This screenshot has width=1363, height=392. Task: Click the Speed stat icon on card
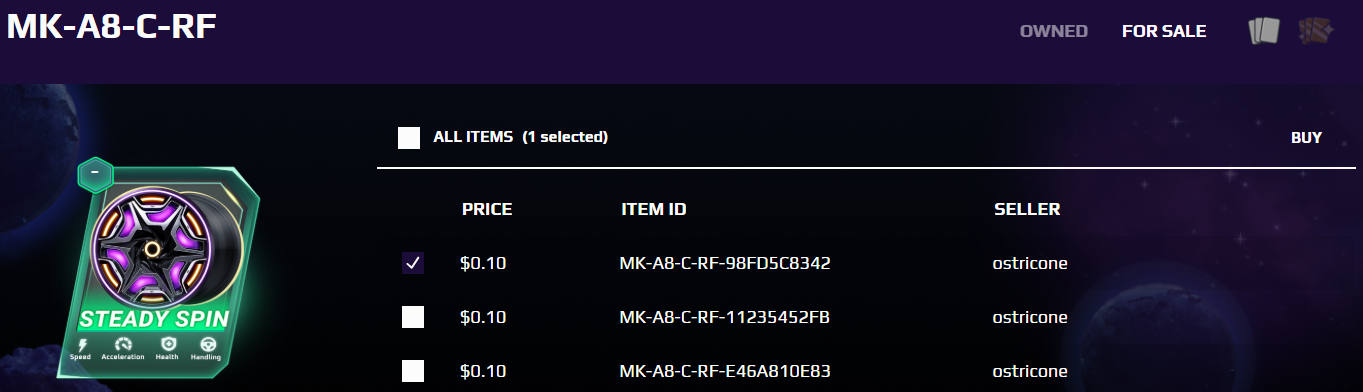tap(80, 344)
